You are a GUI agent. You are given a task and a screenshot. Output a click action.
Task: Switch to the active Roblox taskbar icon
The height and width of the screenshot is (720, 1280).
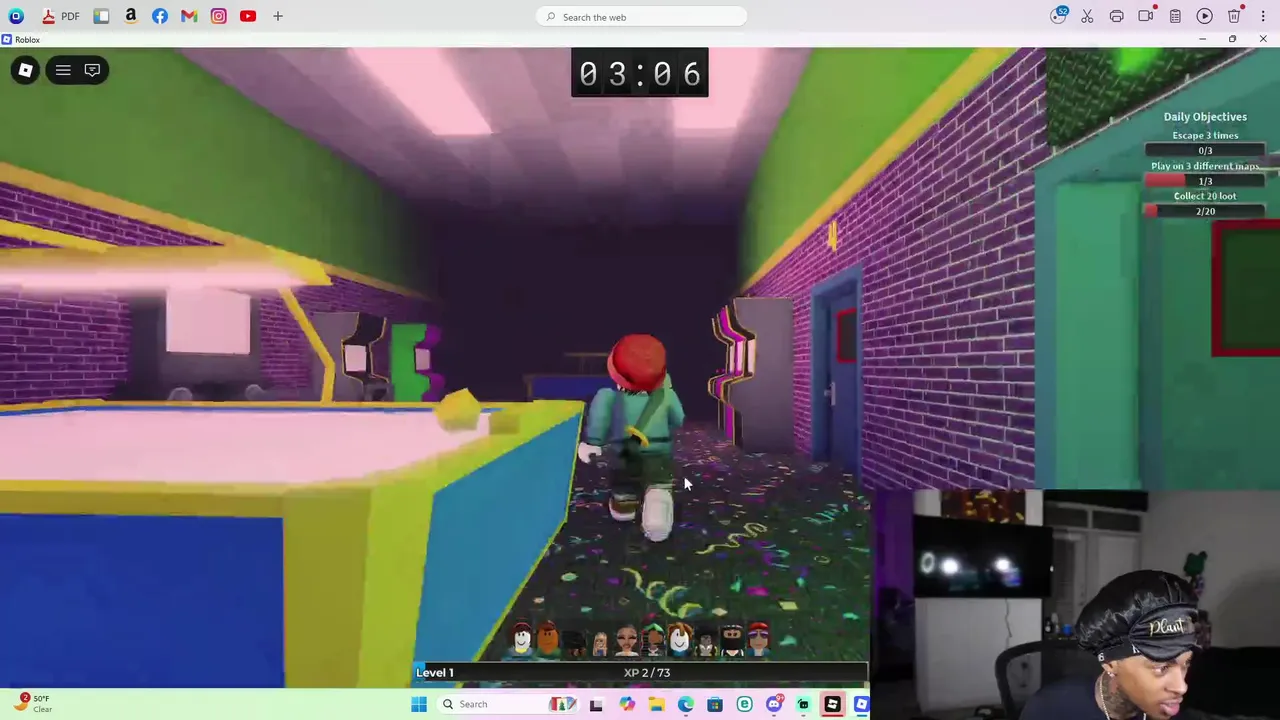(x=832, y=704)
